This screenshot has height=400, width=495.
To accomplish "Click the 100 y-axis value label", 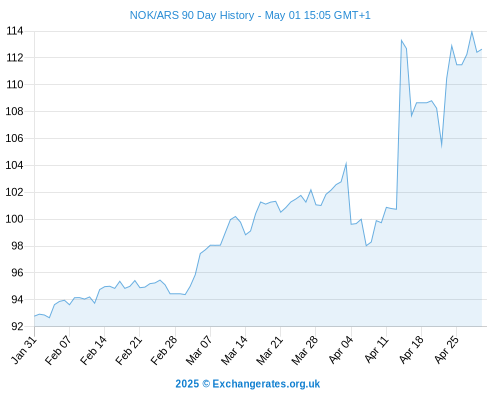I will [14, 219].
